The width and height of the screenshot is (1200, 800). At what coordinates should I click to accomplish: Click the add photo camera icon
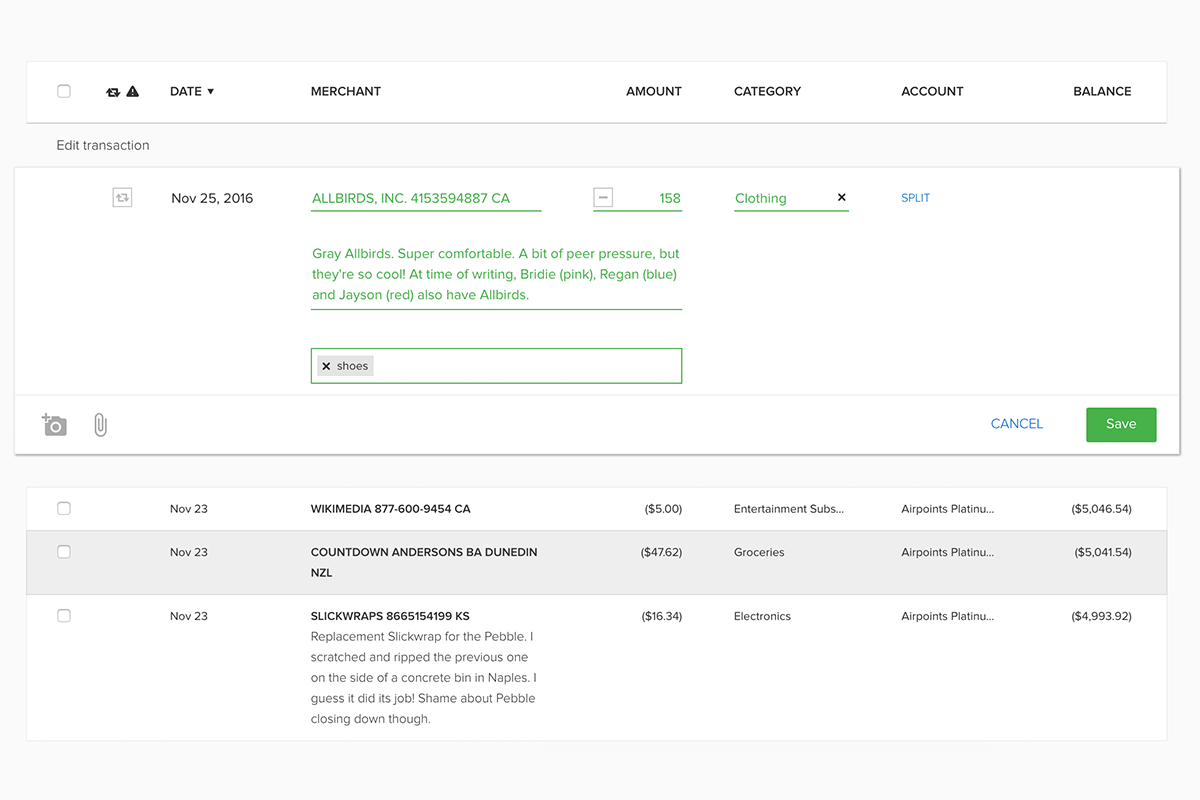tap(55, 425)
